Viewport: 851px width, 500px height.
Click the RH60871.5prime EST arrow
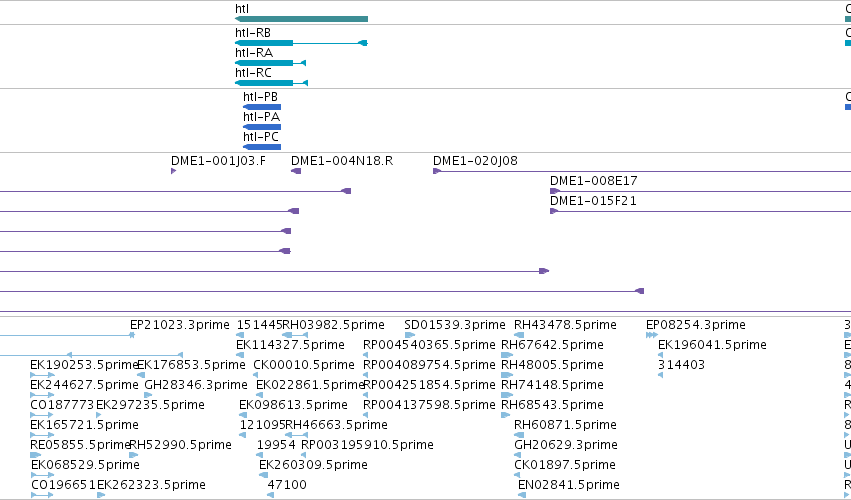click(x=519, y=435)
